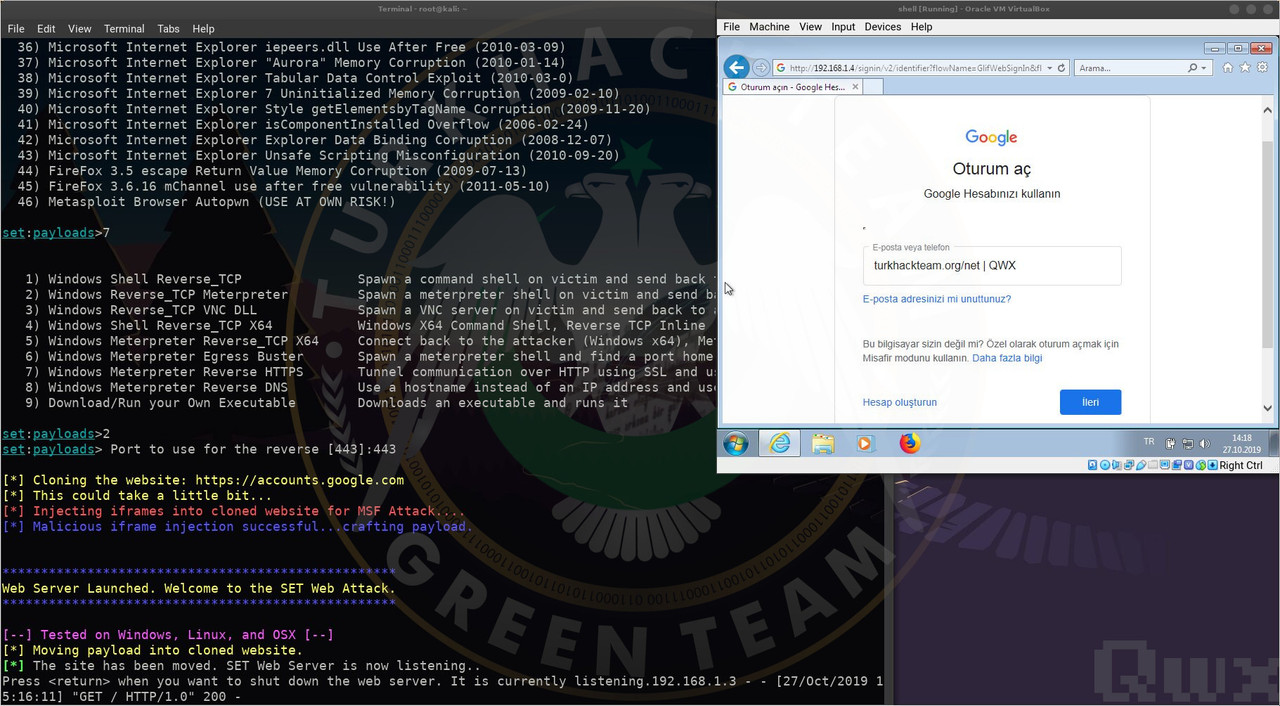Click the E-posta veya telefon field

[992, 266]
